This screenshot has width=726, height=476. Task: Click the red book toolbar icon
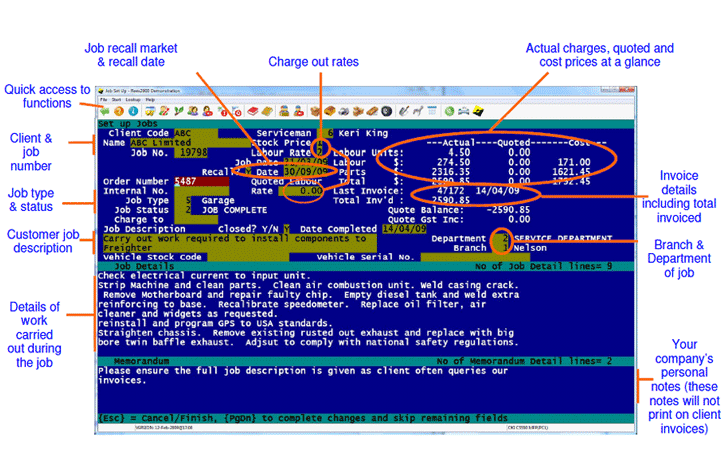pyautogui.click(x=253, y=110)
